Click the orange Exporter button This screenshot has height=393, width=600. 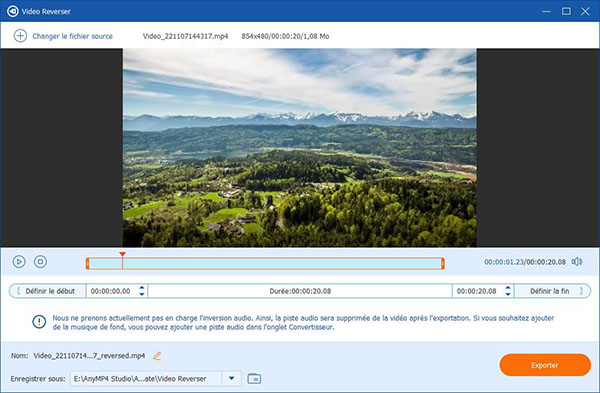(x=545, y=365)
